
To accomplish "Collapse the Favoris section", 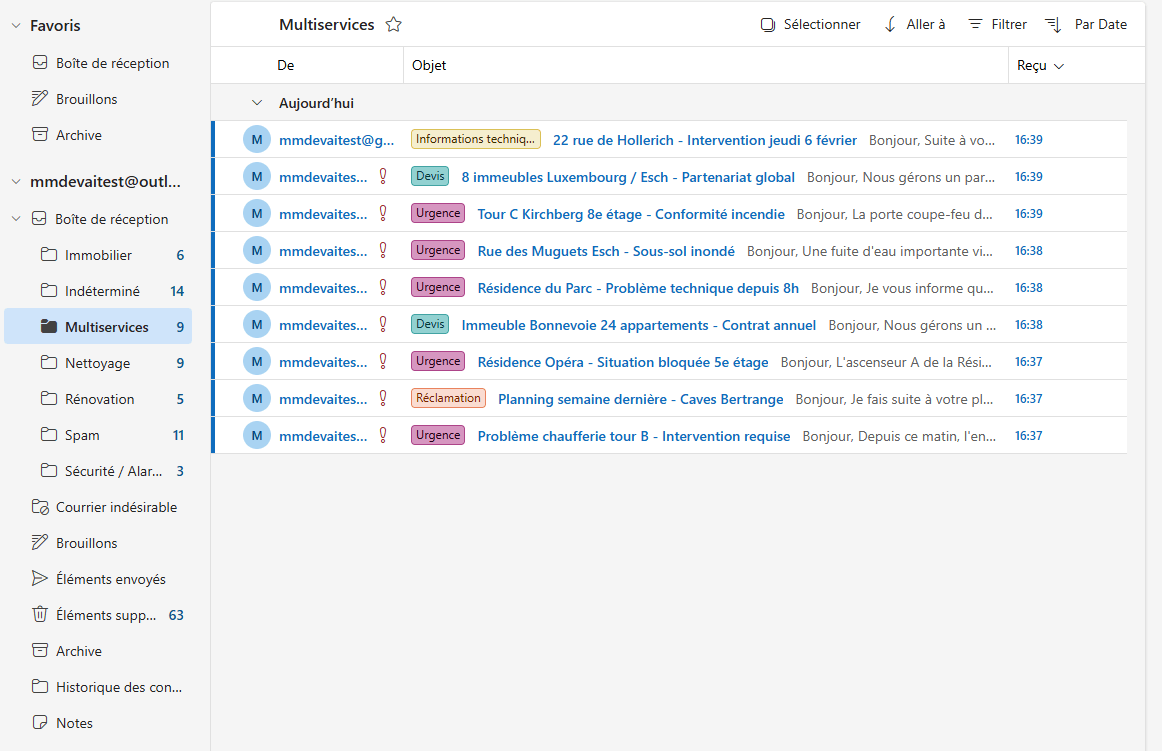I will pos(14,24).
